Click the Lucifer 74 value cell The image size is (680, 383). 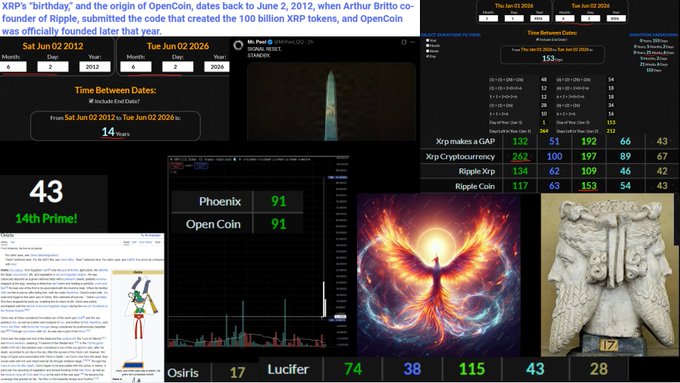[353, 369]
